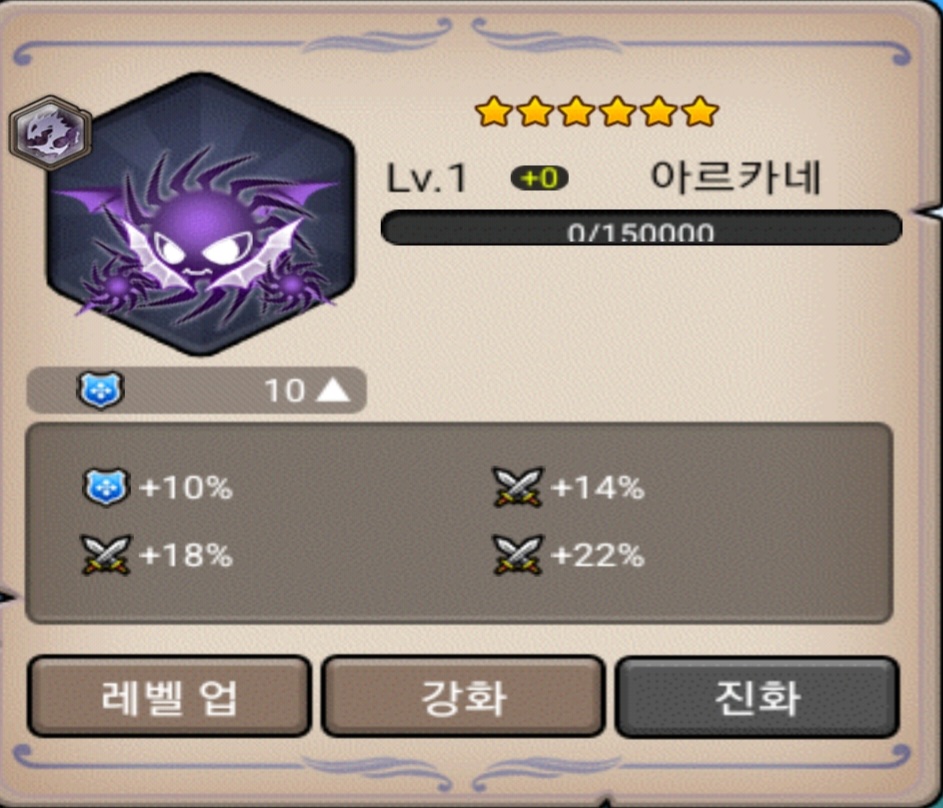Click the last gold star rating

(x=700, y=111)
